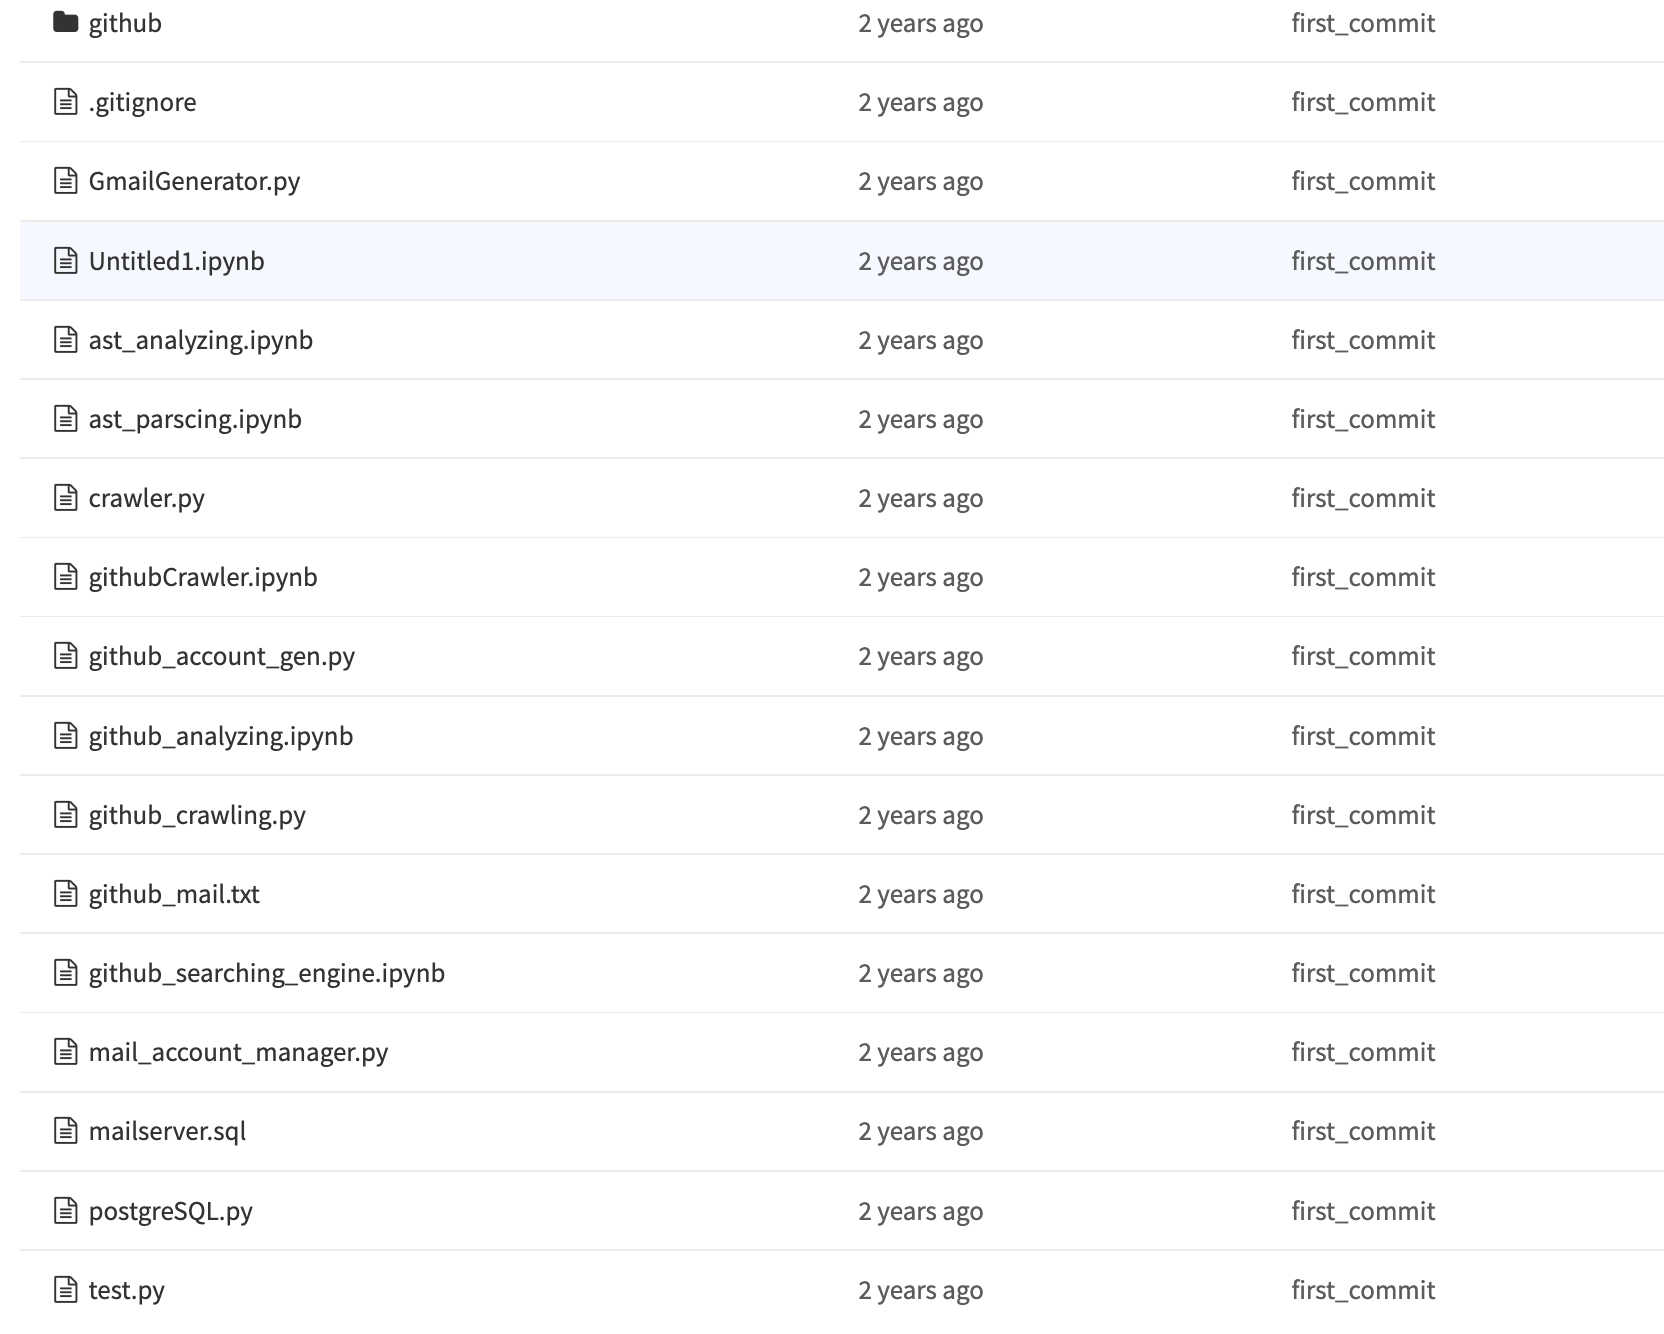Click the file icon beside mail_account_manager.py

click(x=65, y=1052)
